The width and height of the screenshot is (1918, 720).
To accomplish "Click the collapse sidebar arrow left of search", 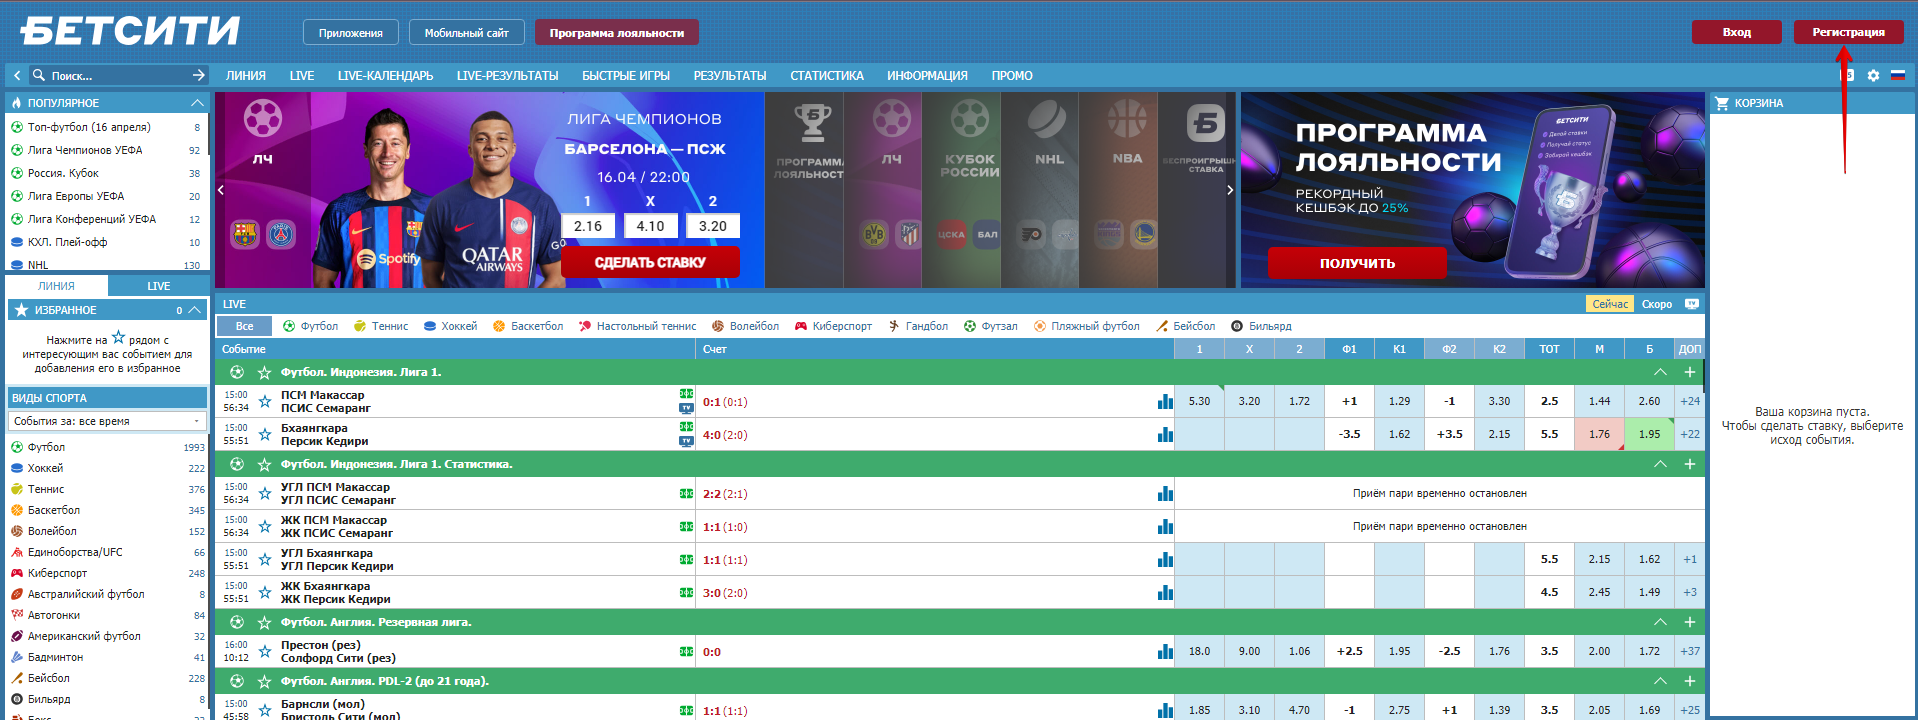I will [17, 76].
